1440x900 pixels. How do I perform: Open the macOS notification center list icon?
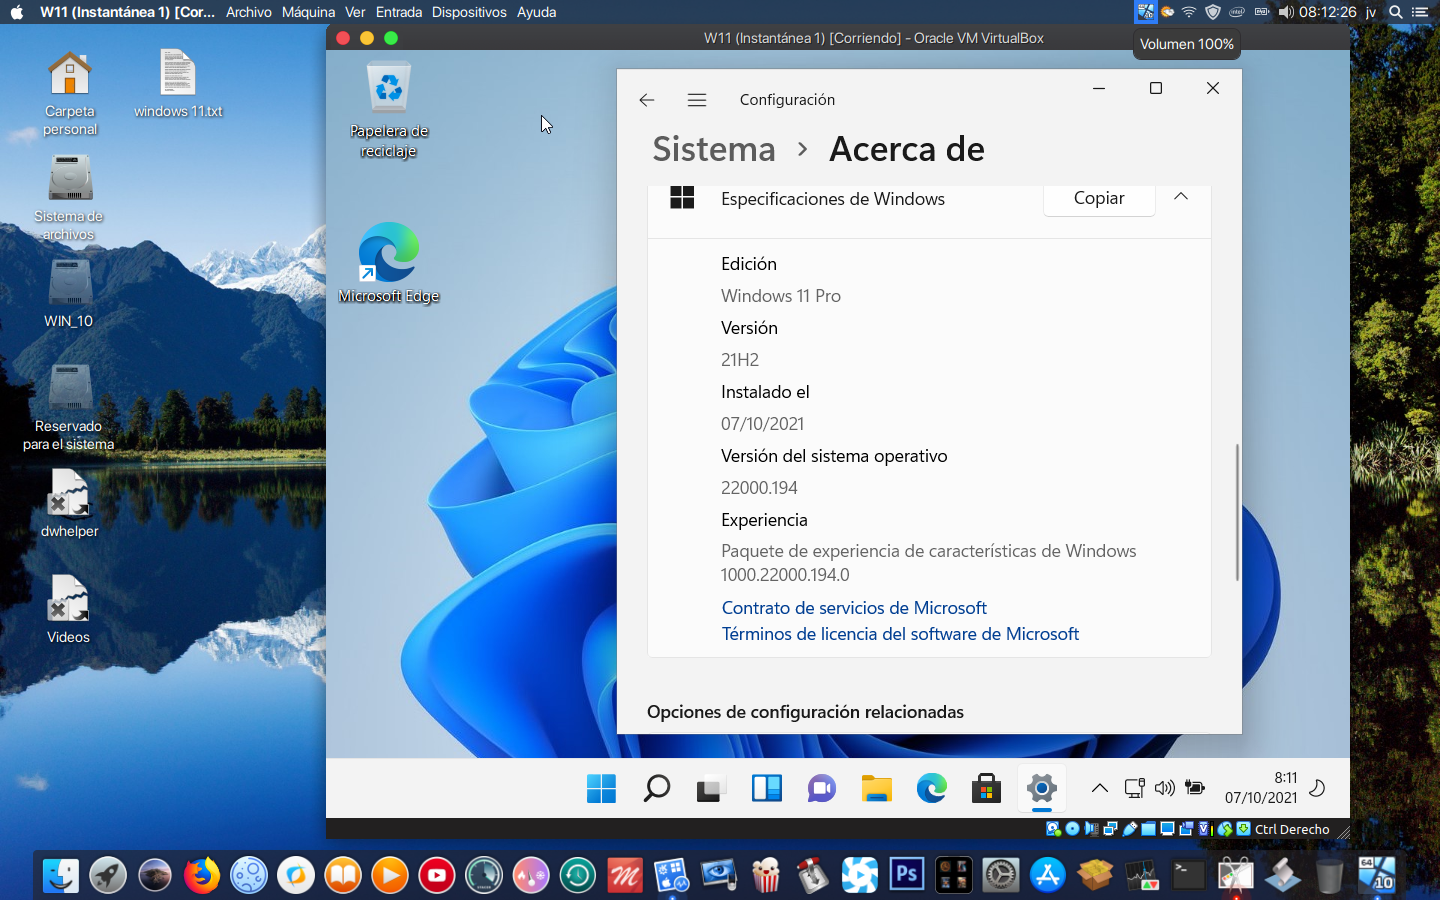pos(1419,12)
